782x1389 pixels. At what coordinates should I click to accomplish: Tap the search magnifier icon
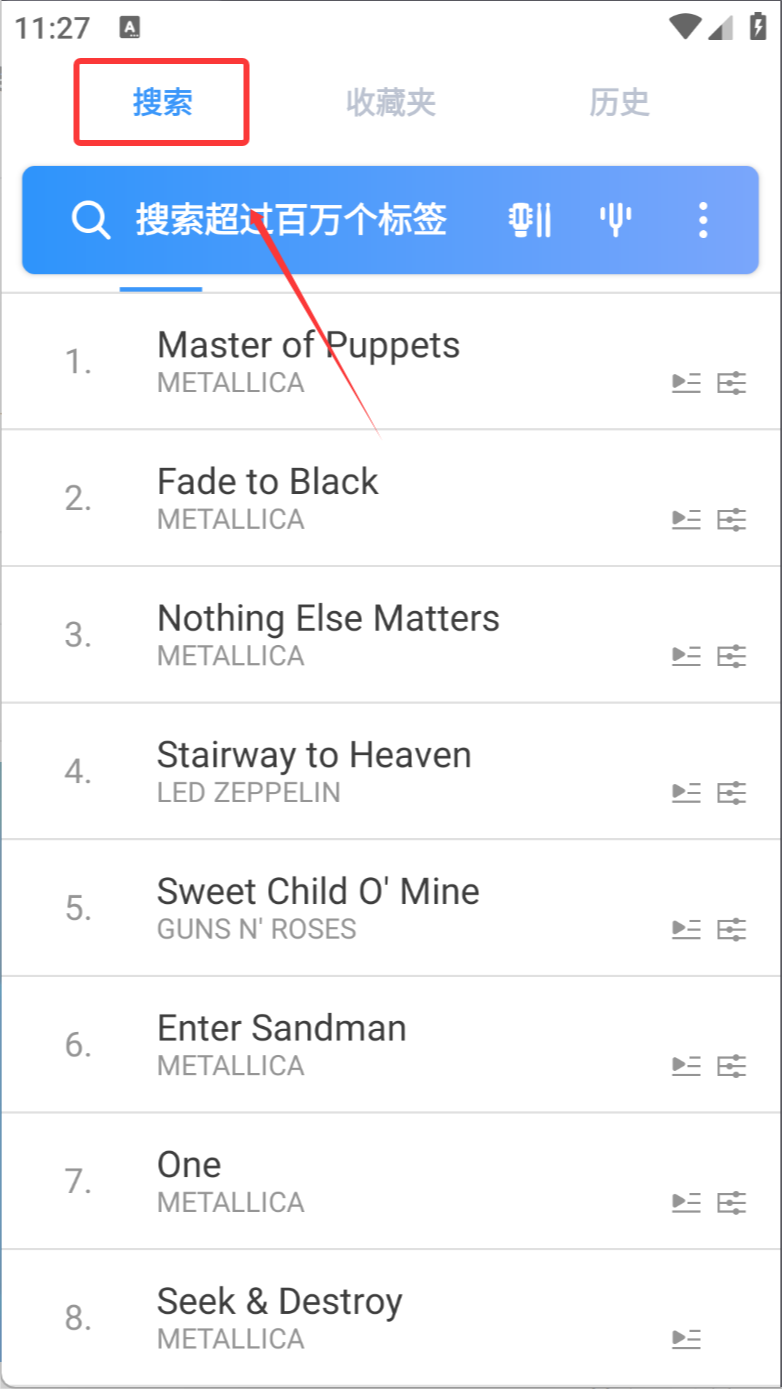pos(91,219)
